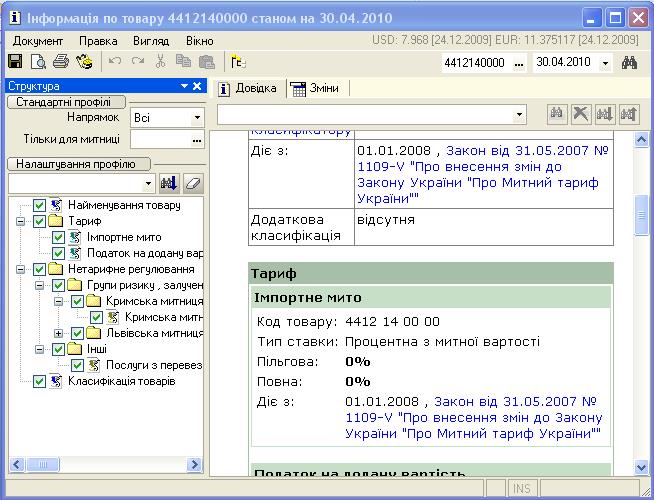The height and width of the screenshot is (500, 654).
Task: Click the Стандартні профілі button
Action: pyautogui.click(x=66, y=102)
